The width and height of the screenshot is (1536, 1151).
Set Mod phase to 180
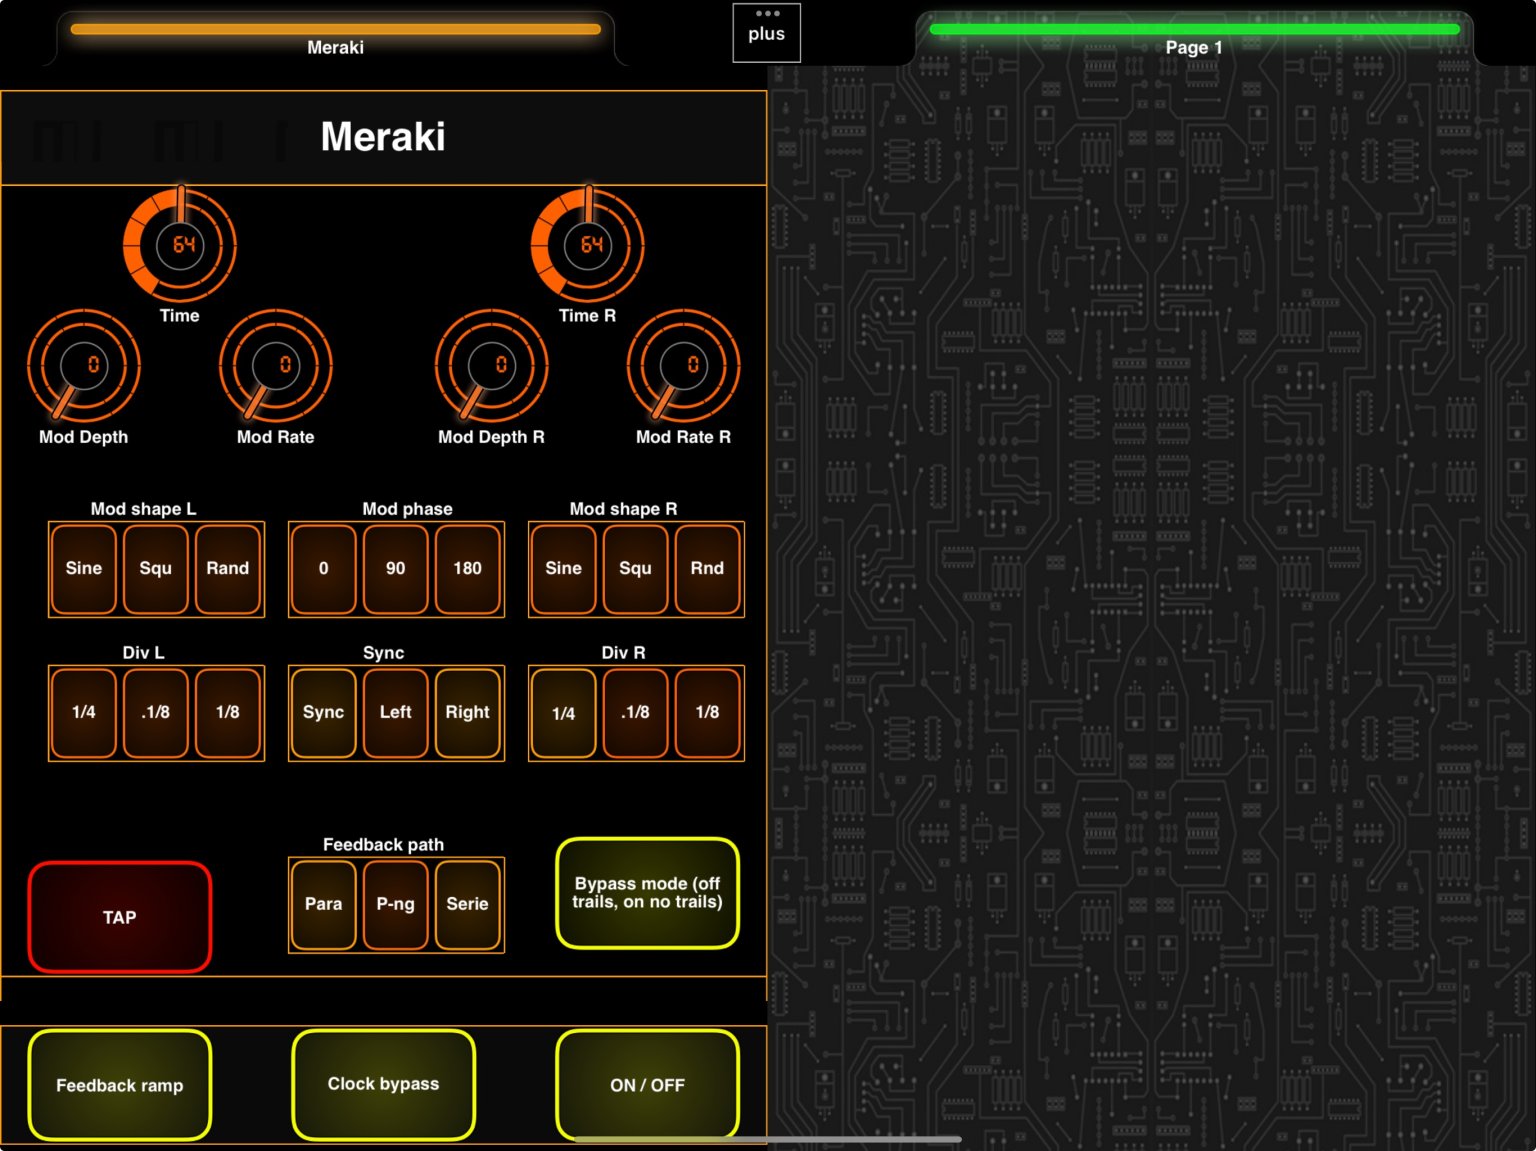click(468, 569)
